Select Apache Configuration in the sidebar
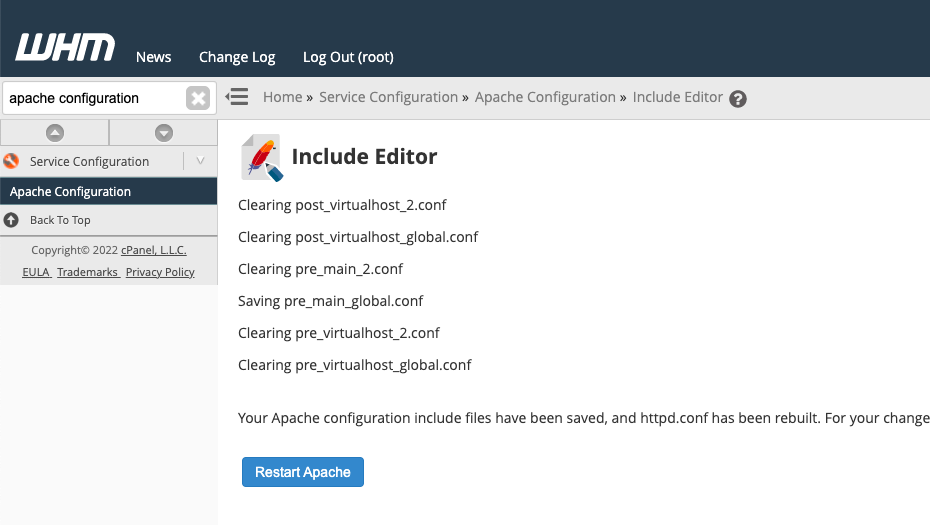This screenshot has width=930, height=525. pyautogui.click(x=109, y=192)
